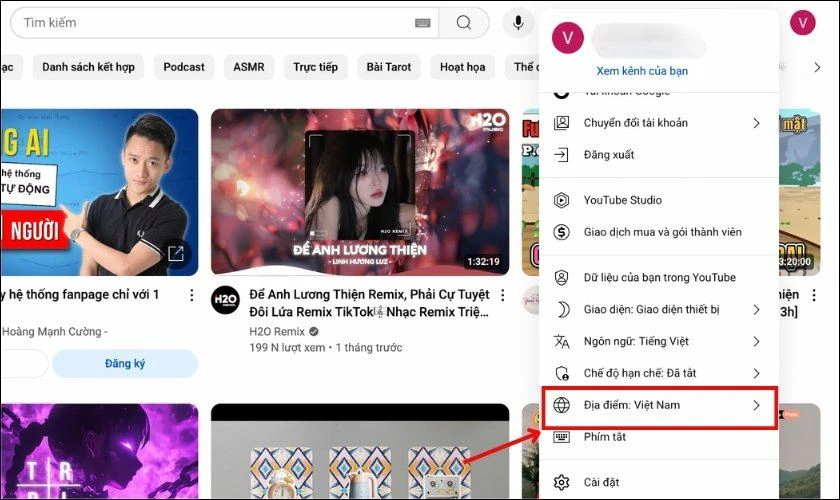840x500 pixels.
Task: Select Đăng xuất menu item
Action: 658,155
